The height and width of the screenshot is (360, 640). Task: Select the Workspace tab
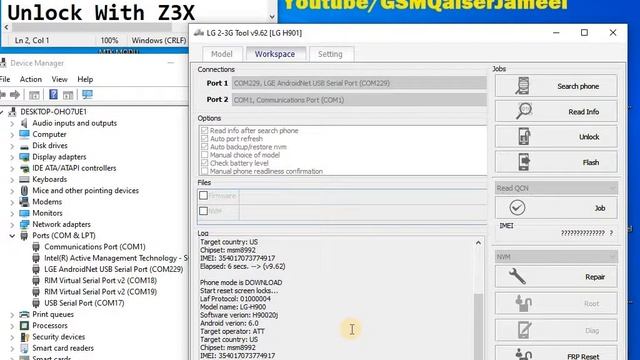coord(275,54)
